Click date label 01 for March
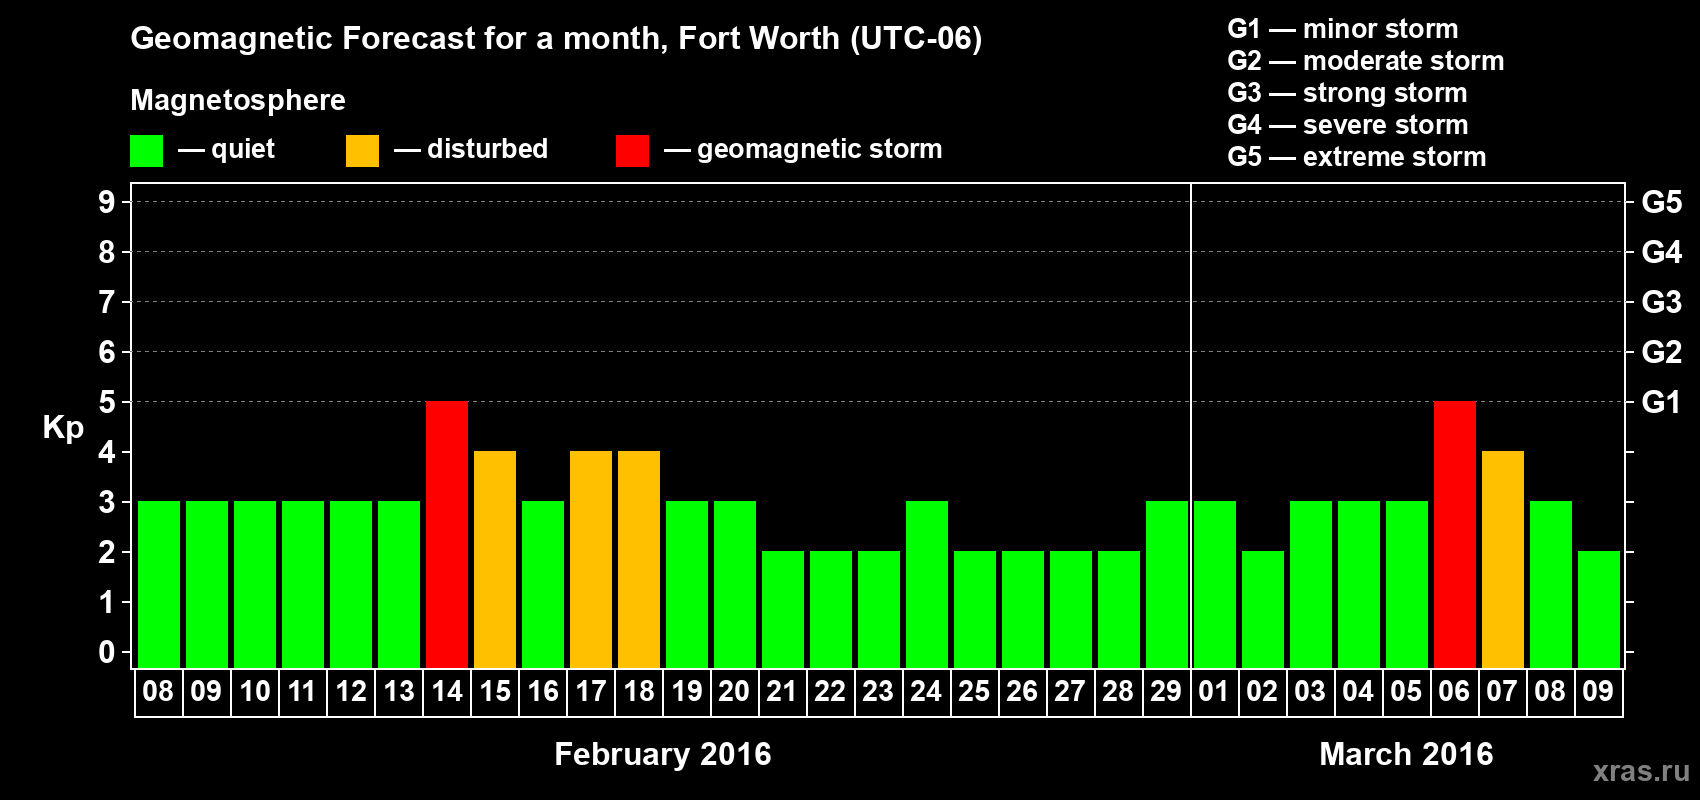This screenshot has height=800, width=1700. coord(1214,692)
